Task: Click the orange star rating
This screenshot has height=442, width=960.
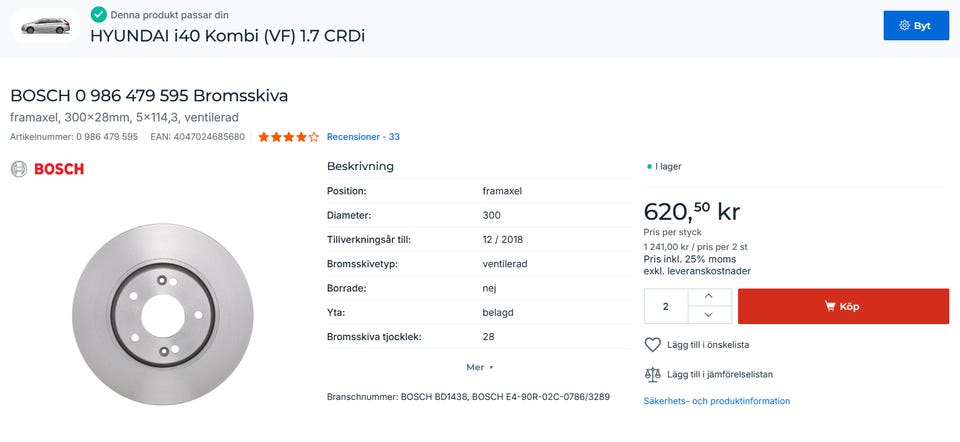Action: [x=288, y=137]
